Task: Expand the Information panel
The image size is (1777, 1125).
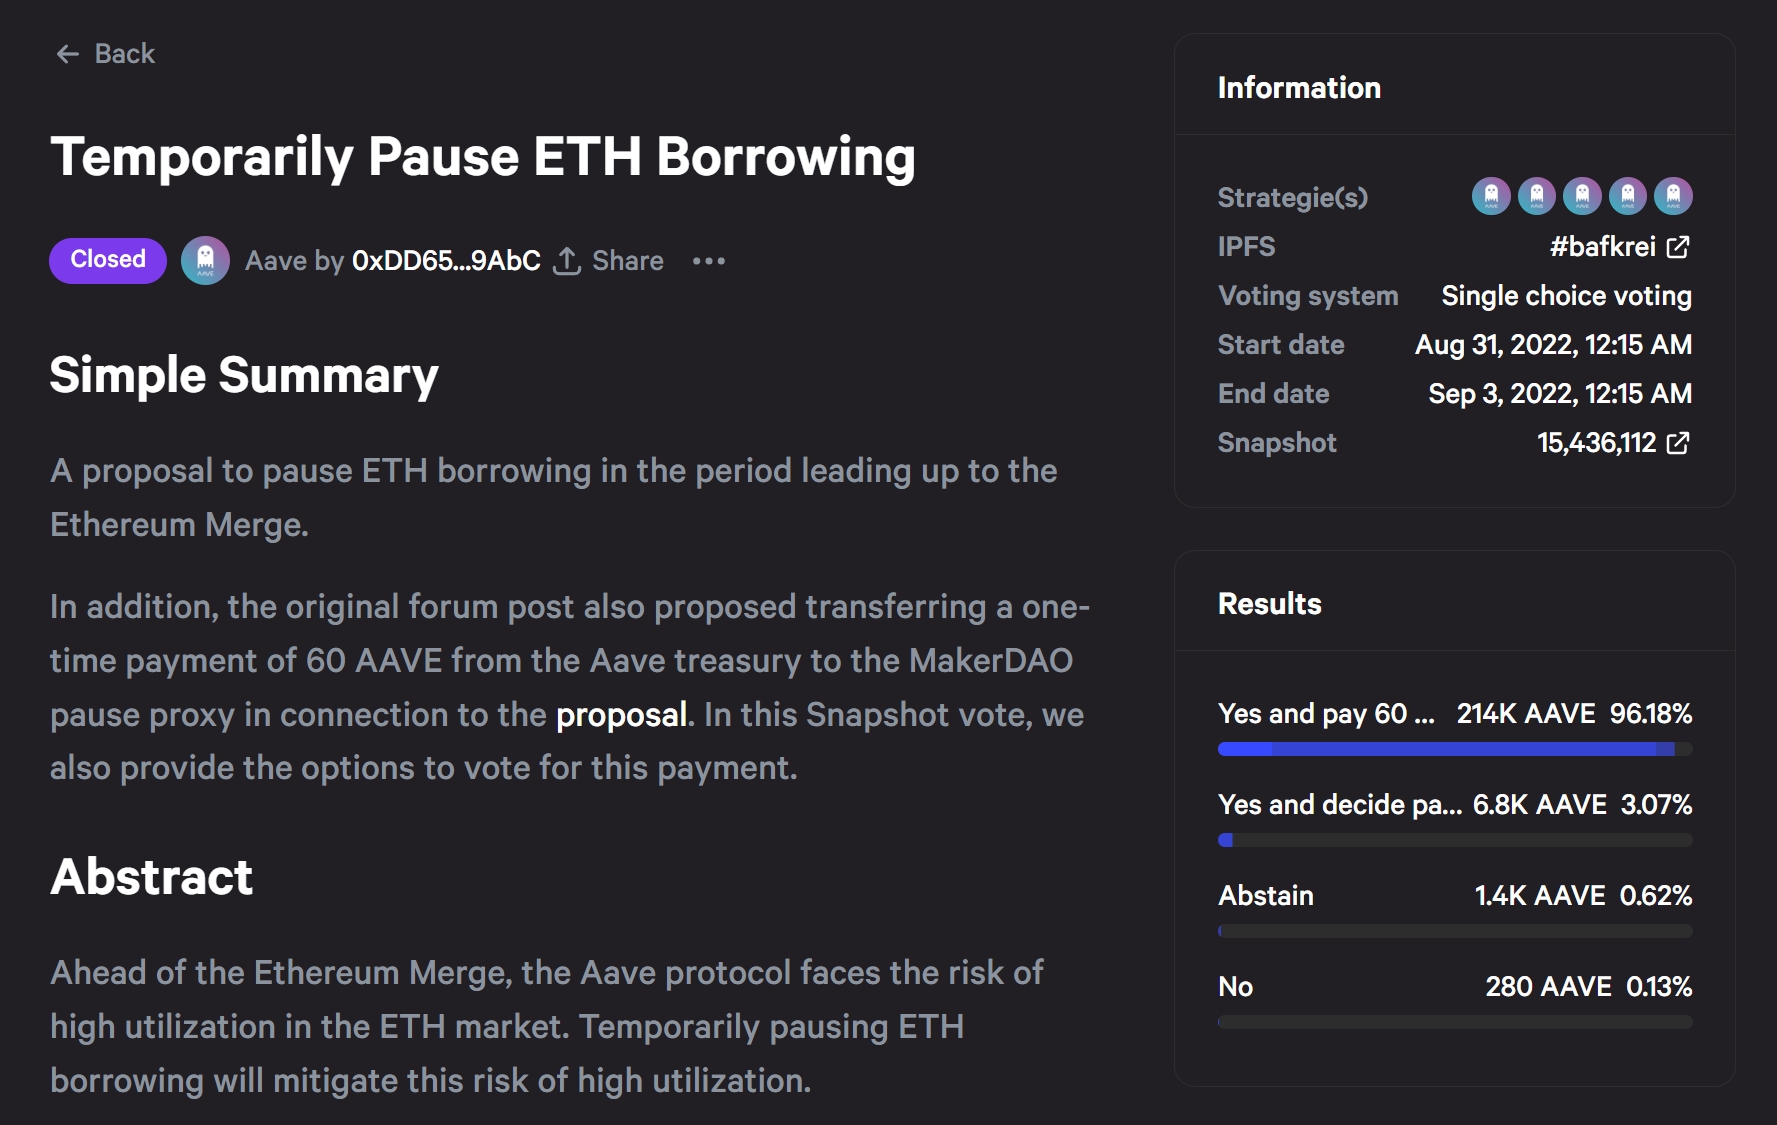Action: click(1298, 88)
